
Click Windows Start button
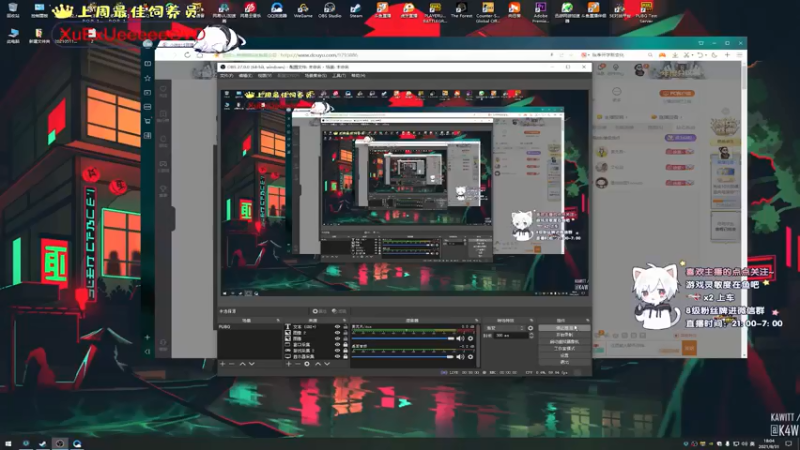8,443
